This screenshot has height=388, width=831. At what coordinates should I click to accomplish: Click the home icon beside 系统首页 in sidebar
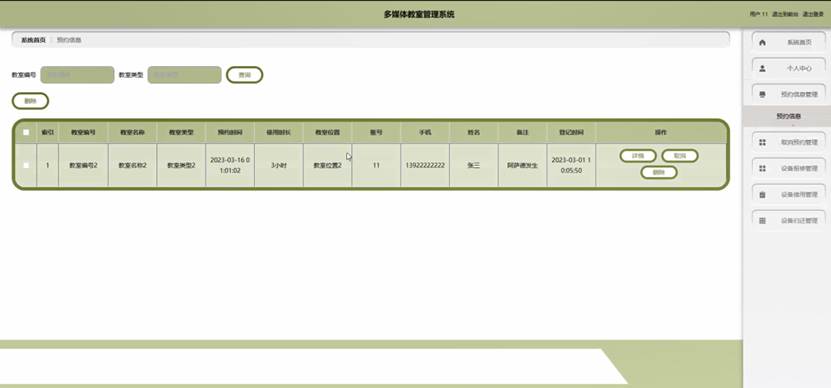coord(762,42)
